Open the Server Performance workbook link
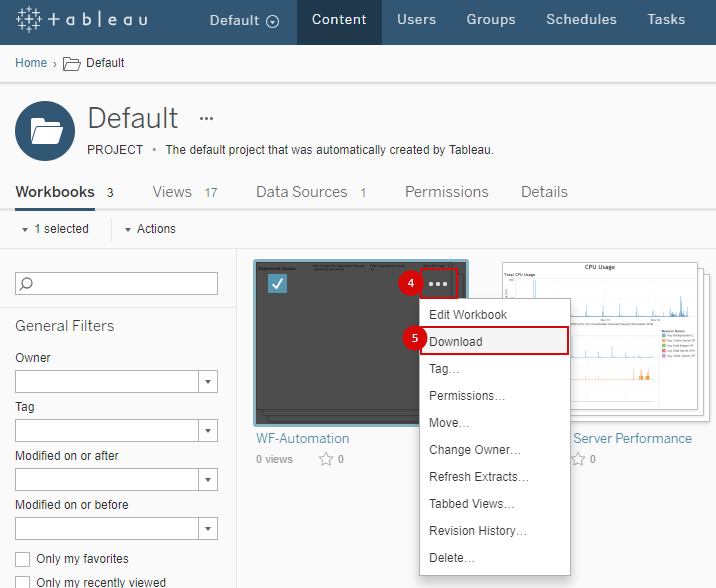716x588 pixels. pos(632,438)
